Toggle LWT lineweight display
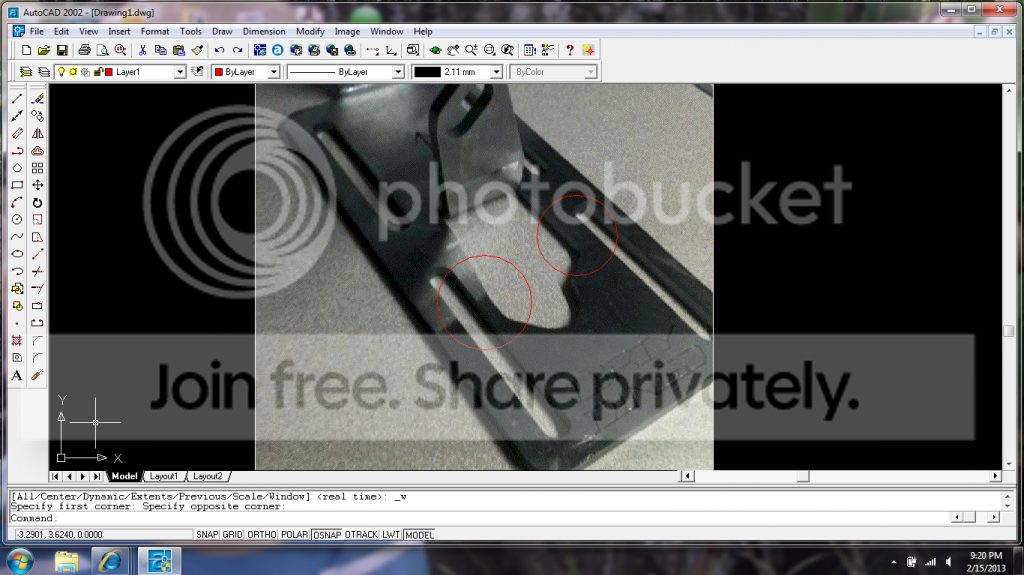The height and width of the screenshot is (575, 1024). 391,534
